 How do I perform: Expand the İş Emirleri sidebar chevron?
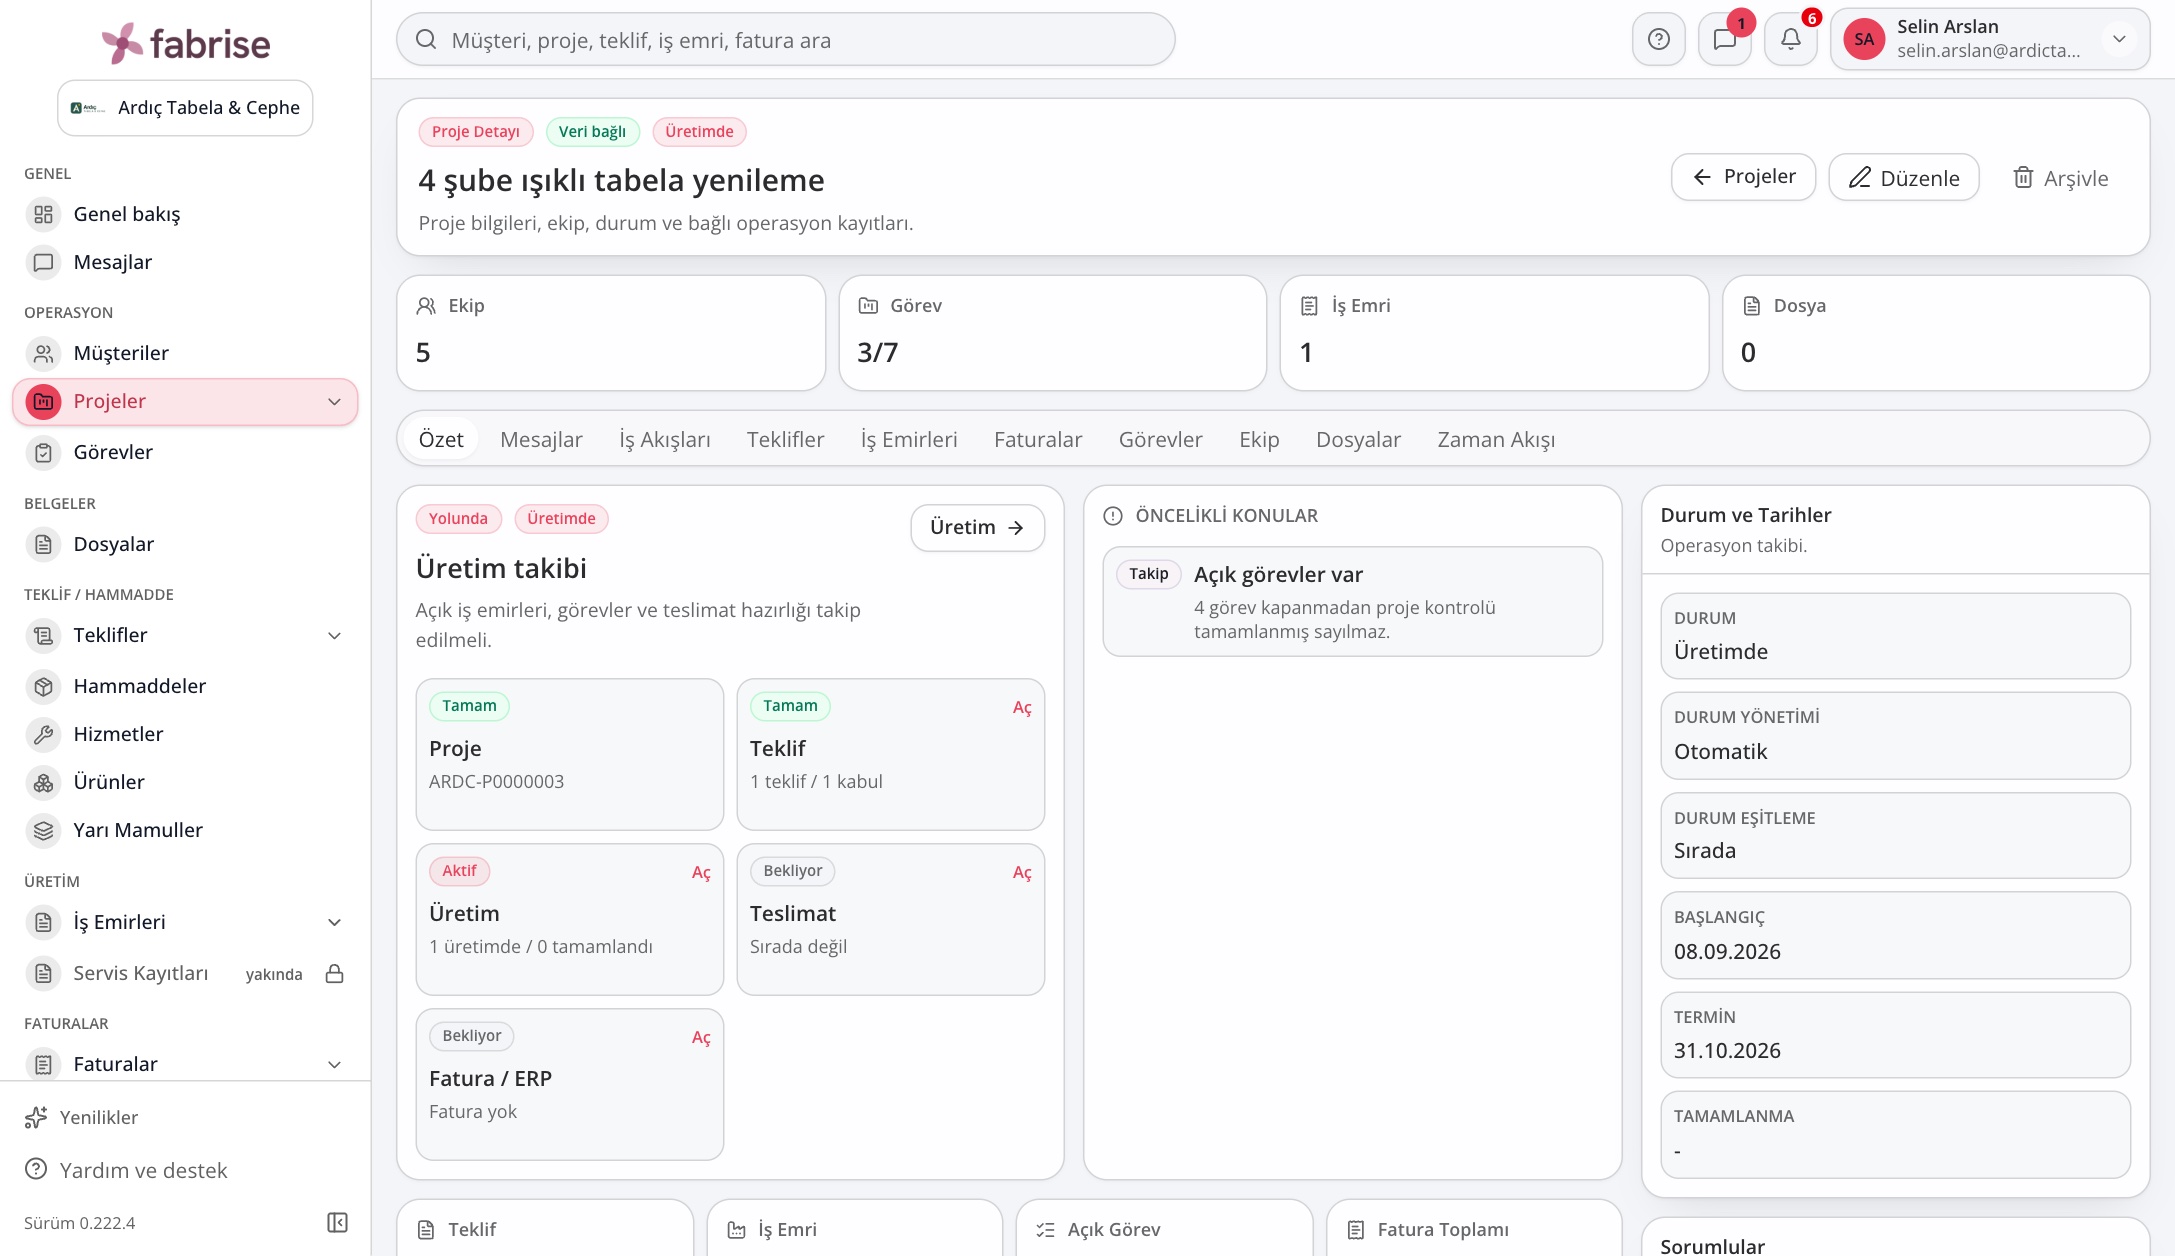(334, 922)
